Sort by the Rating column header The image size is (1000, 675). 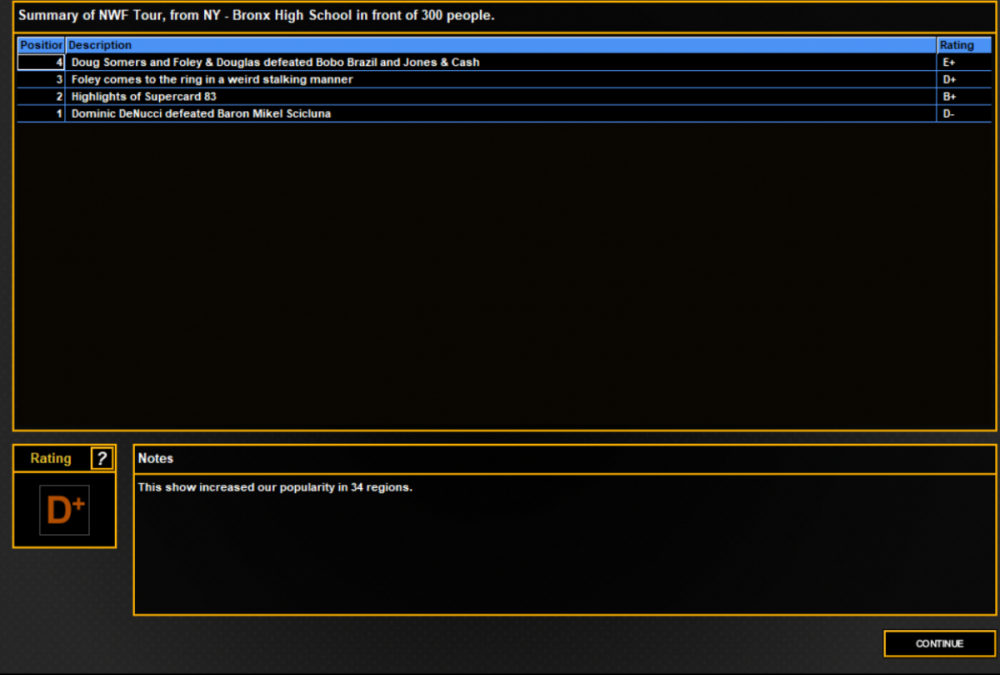[x=964, y=45]
